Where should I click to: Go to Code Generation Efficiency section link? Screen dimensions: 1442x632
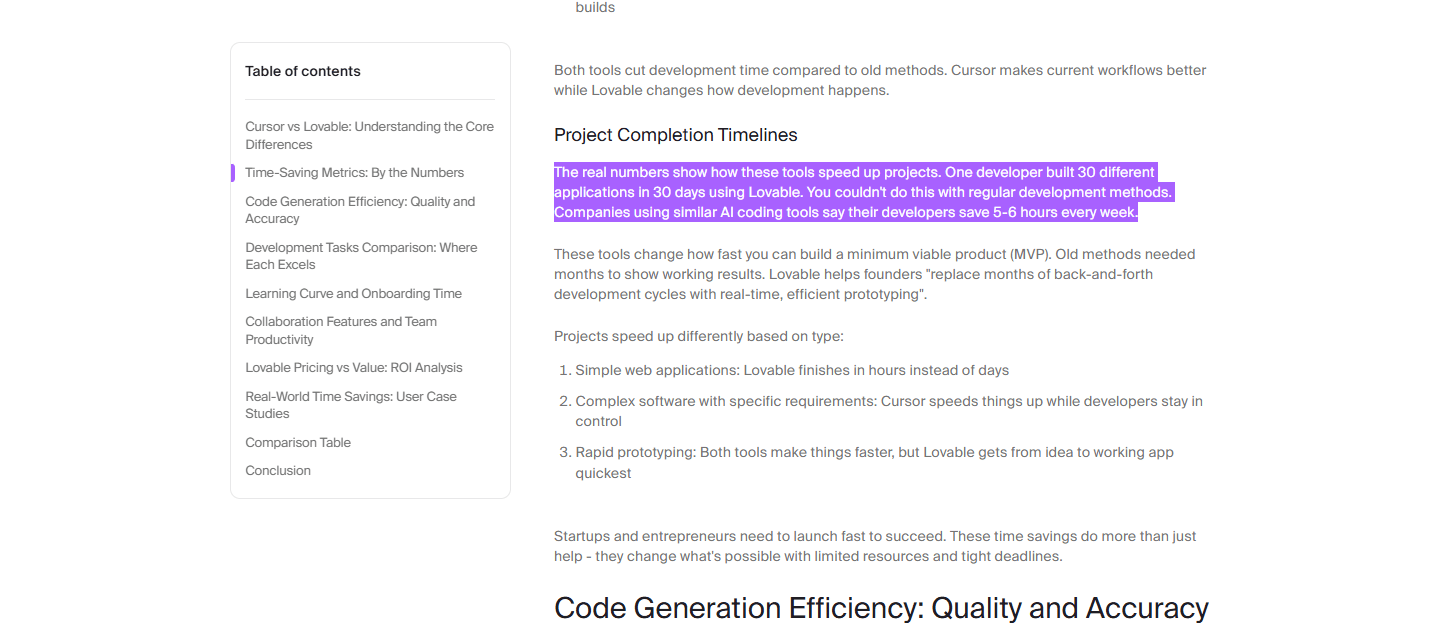[x=360, y=210]
